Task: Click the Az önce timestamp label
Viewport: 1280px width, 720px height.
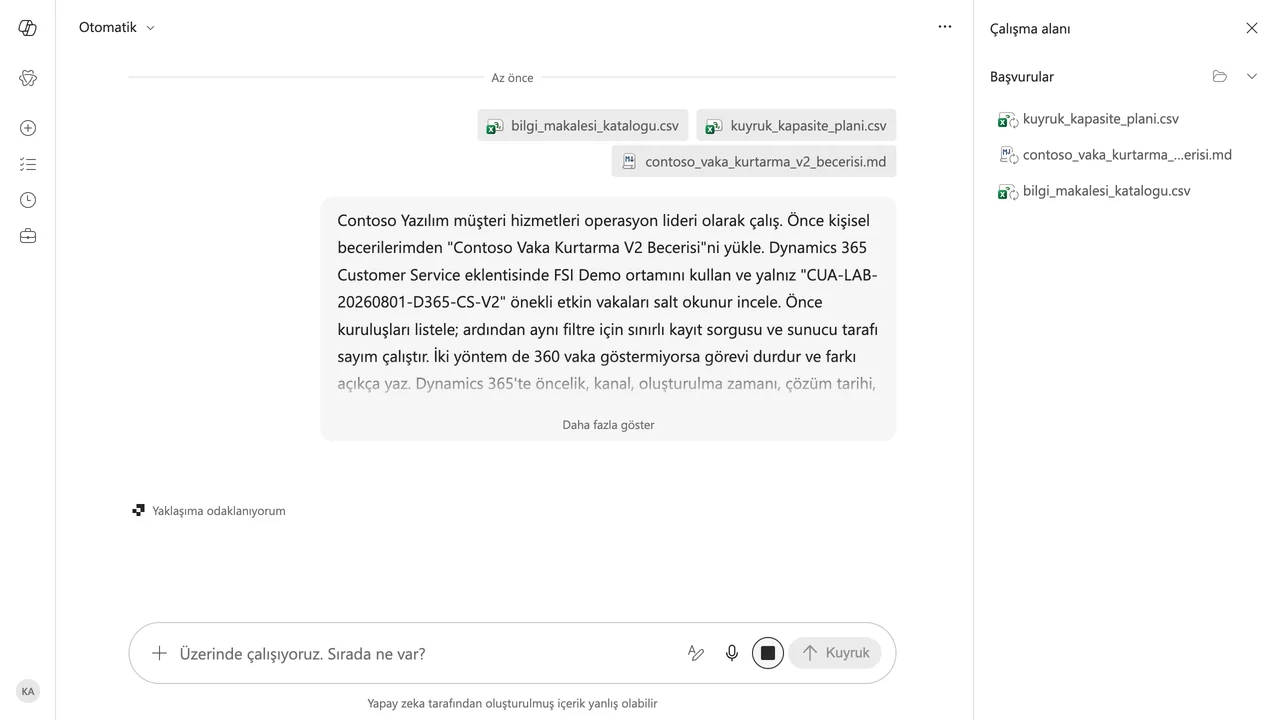Action: click(x=512, y=78)
